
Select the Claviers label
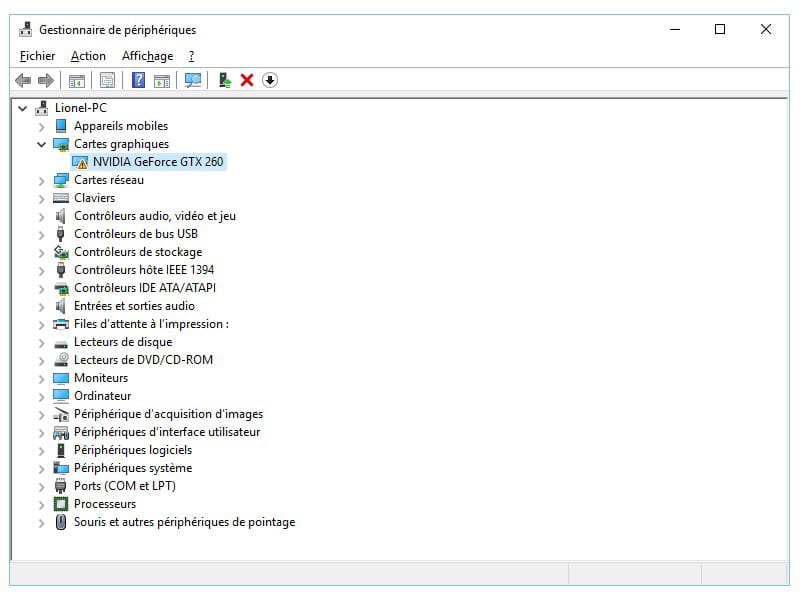point(94,198)
